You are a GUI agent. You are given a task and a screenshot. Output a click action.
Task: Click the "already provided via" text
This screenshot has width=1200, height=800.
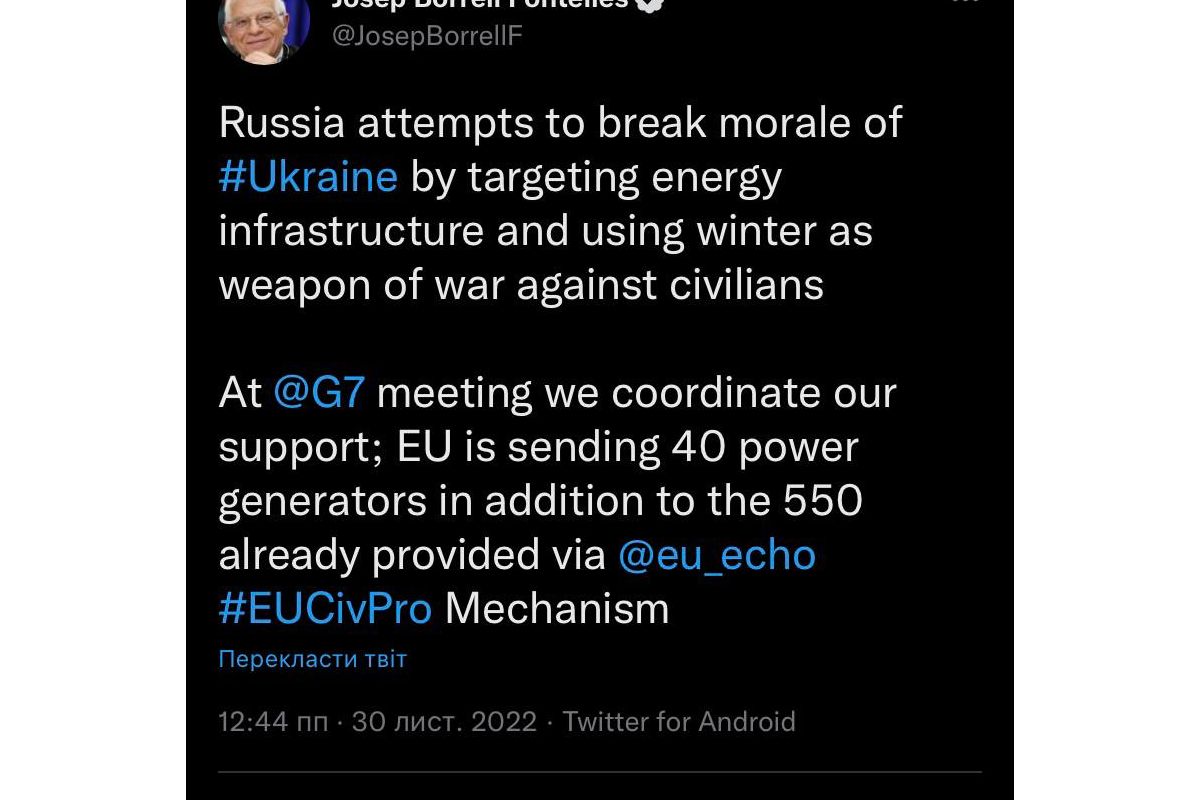(x=412, y=555)
